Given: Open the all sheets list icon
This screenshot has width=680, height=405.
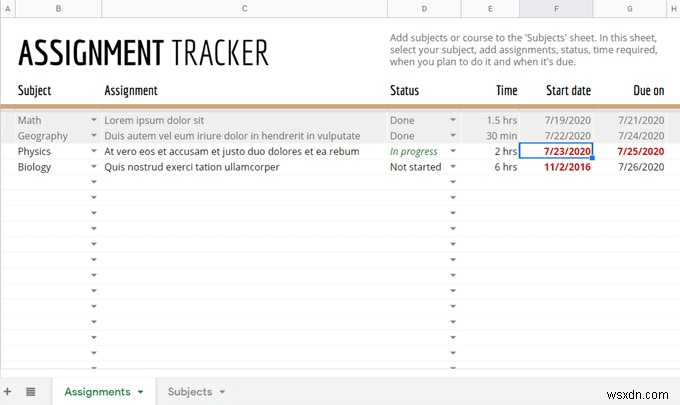Looking at the screenshot, I should click(x=30, y=391).
